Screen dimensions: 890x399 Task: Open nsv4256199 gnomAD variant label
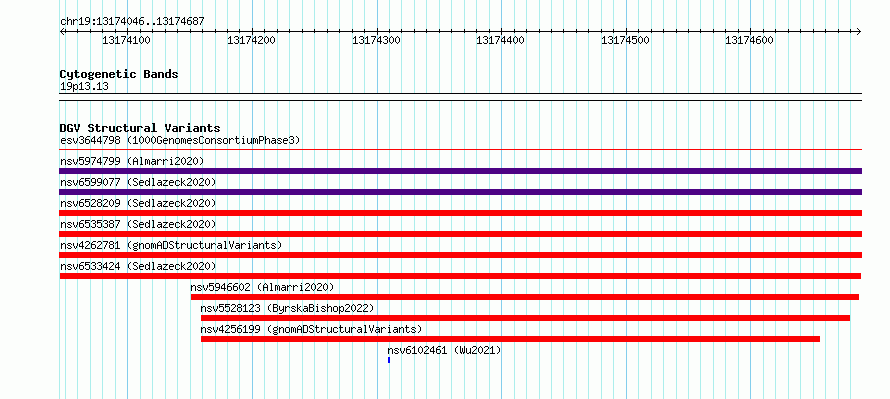point(311,329)
